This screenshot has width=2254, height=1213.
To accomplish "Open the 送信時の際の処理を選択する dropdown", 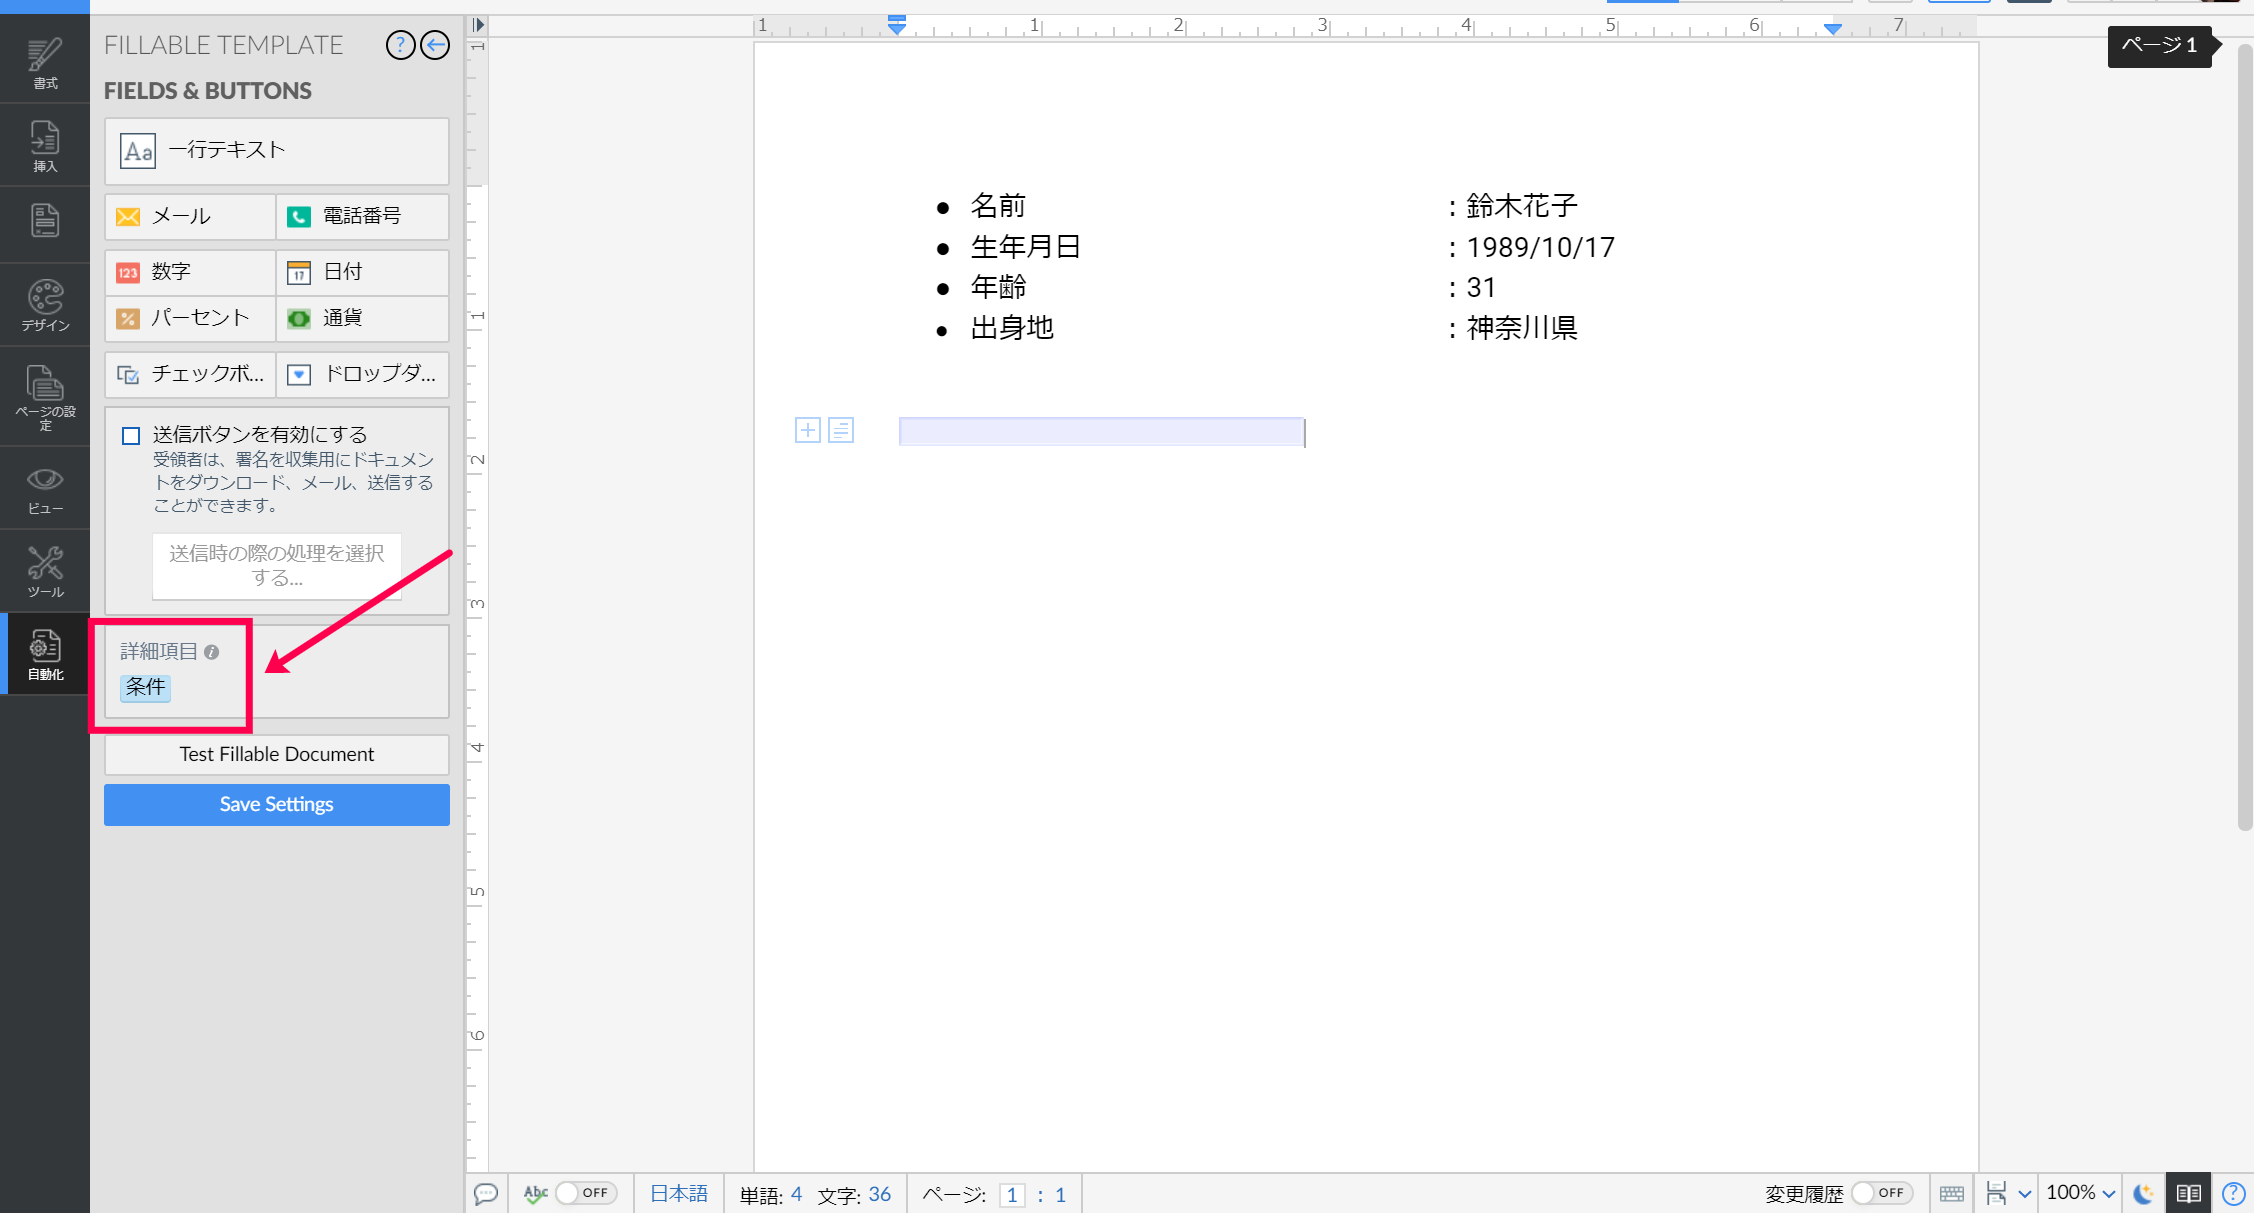I will 277,565.
